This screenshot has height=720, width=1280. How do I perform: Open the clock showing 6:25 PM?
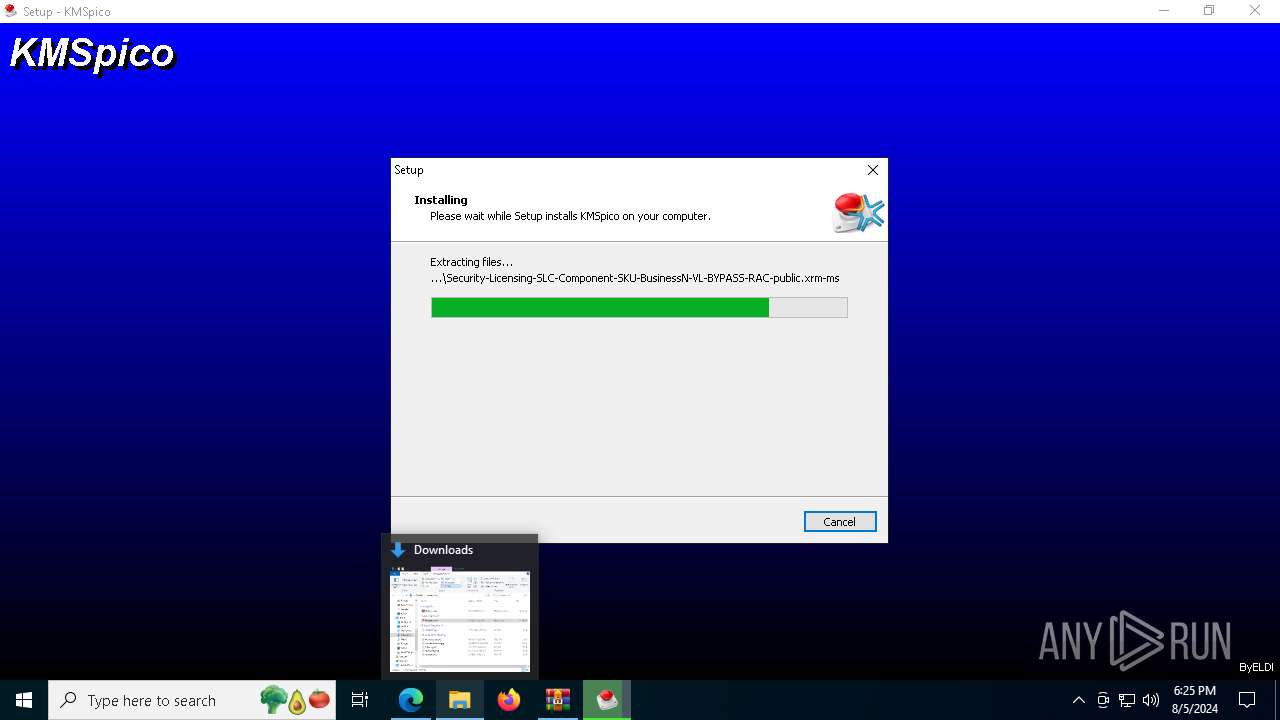point(1194,700)
